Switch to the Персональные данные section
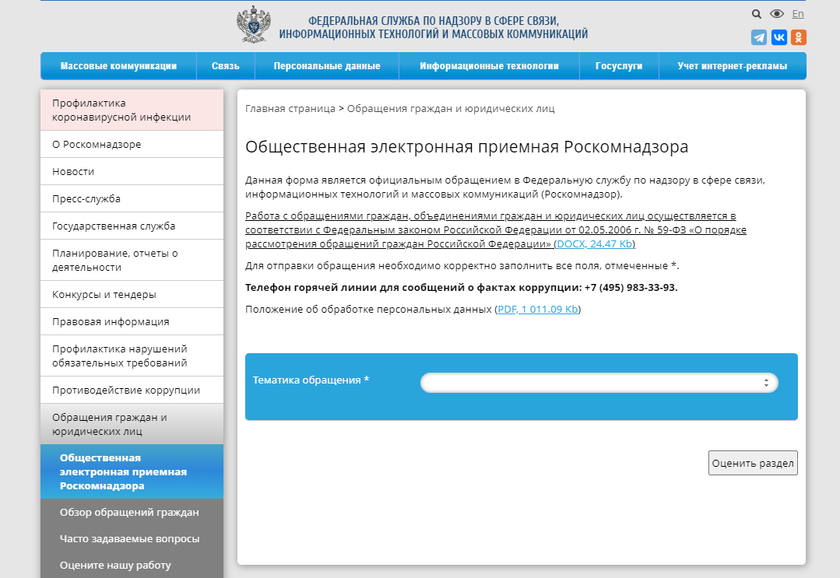Image resolution: width=840 pixels, height=578 pixels. pyautogui.click(x=328, y=65)
